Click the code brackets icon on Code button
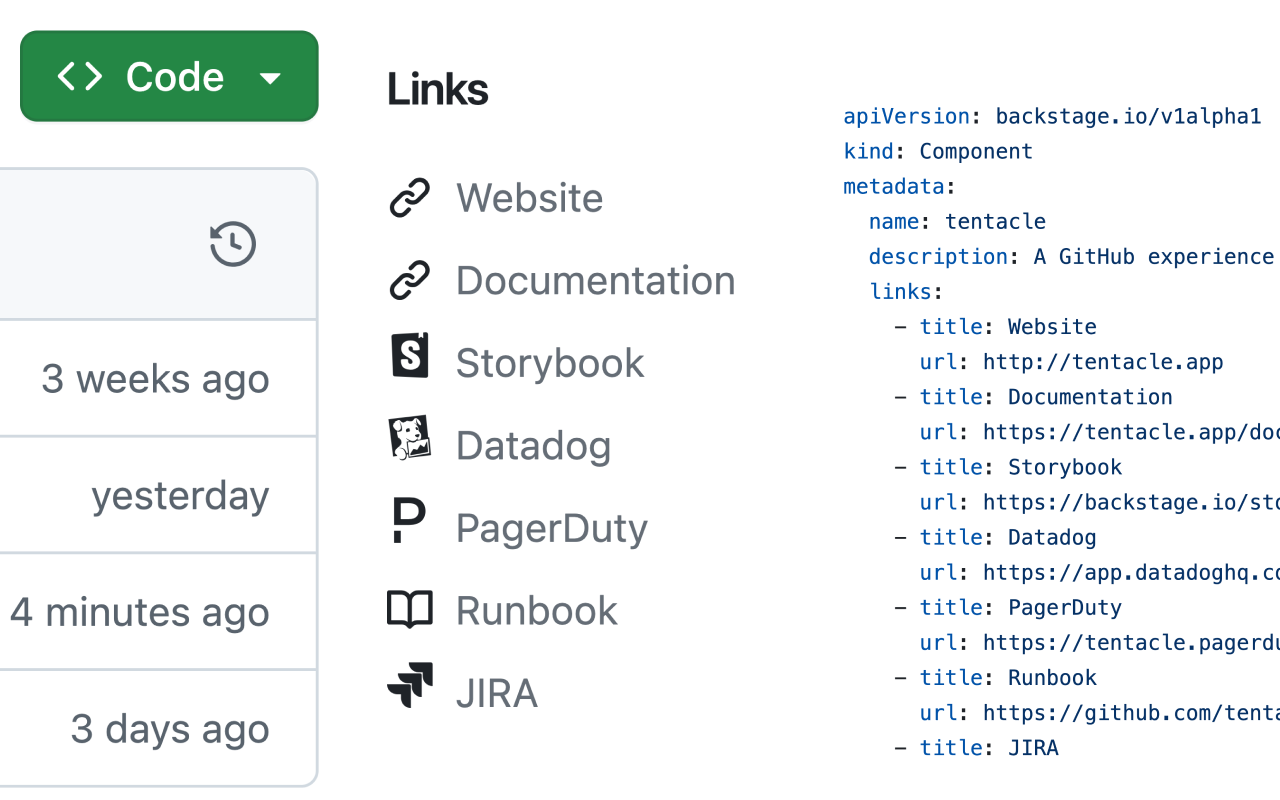This screenshot has height=800, width=1280. tap(82, 75)
